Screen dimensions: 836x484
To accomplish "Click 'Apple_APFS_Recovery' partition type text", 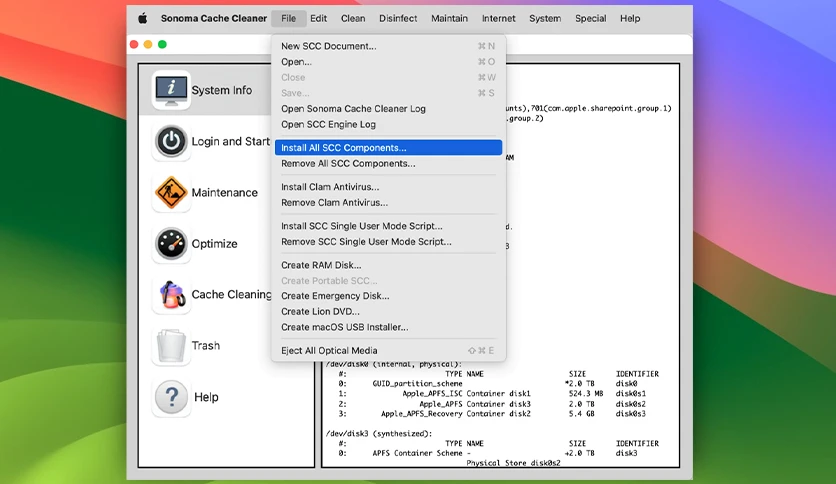I will [x=422, y=414].
